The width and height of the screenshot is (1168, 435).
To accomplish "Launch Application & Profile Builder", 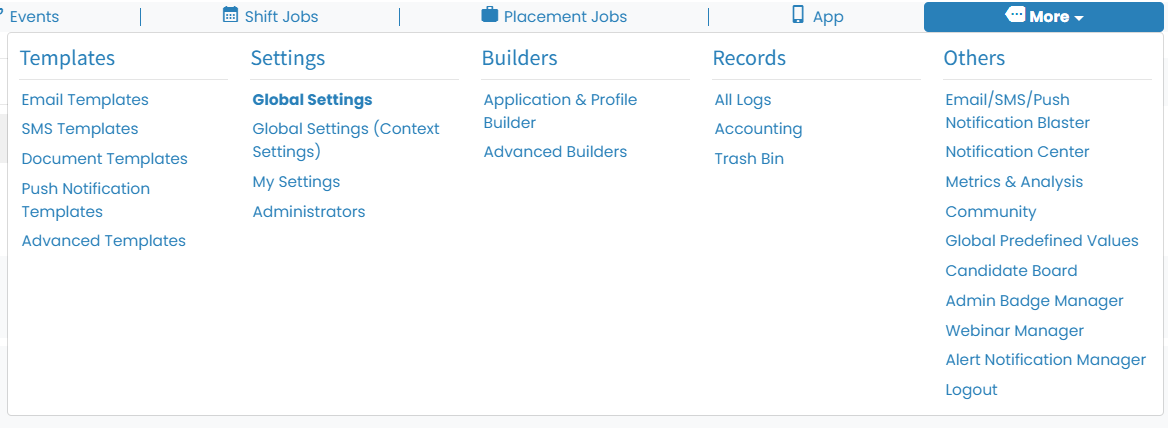I will [560, 111].
